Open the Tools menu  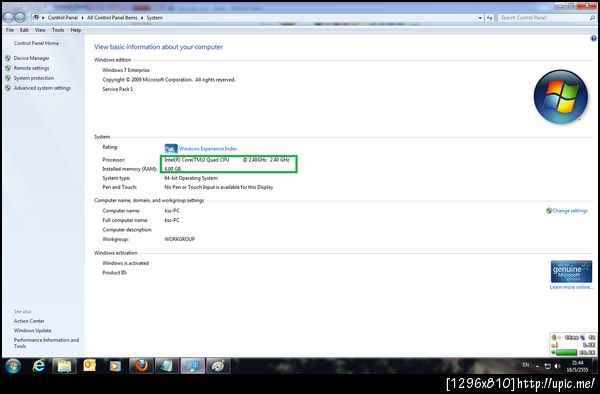click(58, 30)
